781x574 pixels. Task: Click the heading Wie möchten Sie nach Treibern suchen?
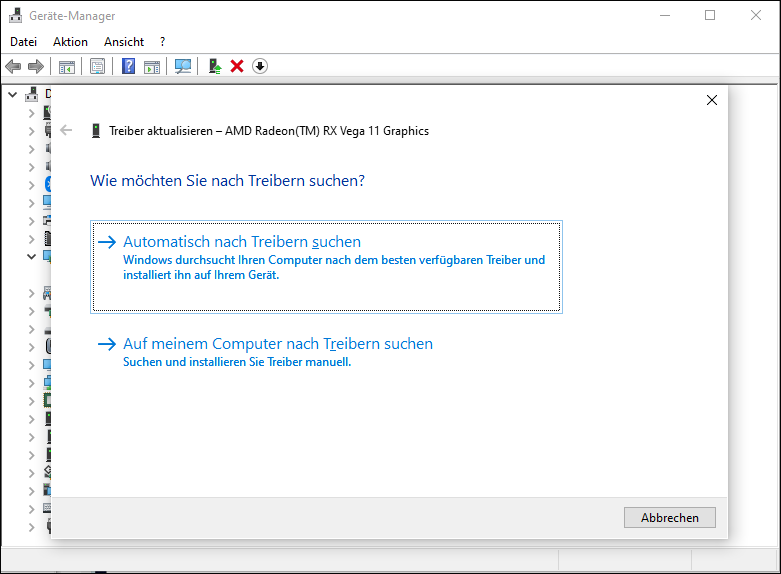coord(227,180)
